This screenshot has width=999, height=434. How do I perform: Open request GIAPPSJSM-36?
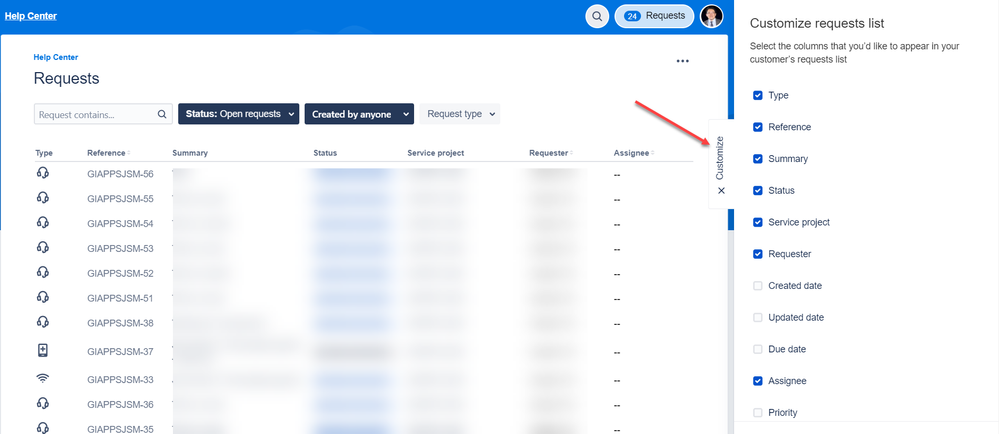click(120, 405)
